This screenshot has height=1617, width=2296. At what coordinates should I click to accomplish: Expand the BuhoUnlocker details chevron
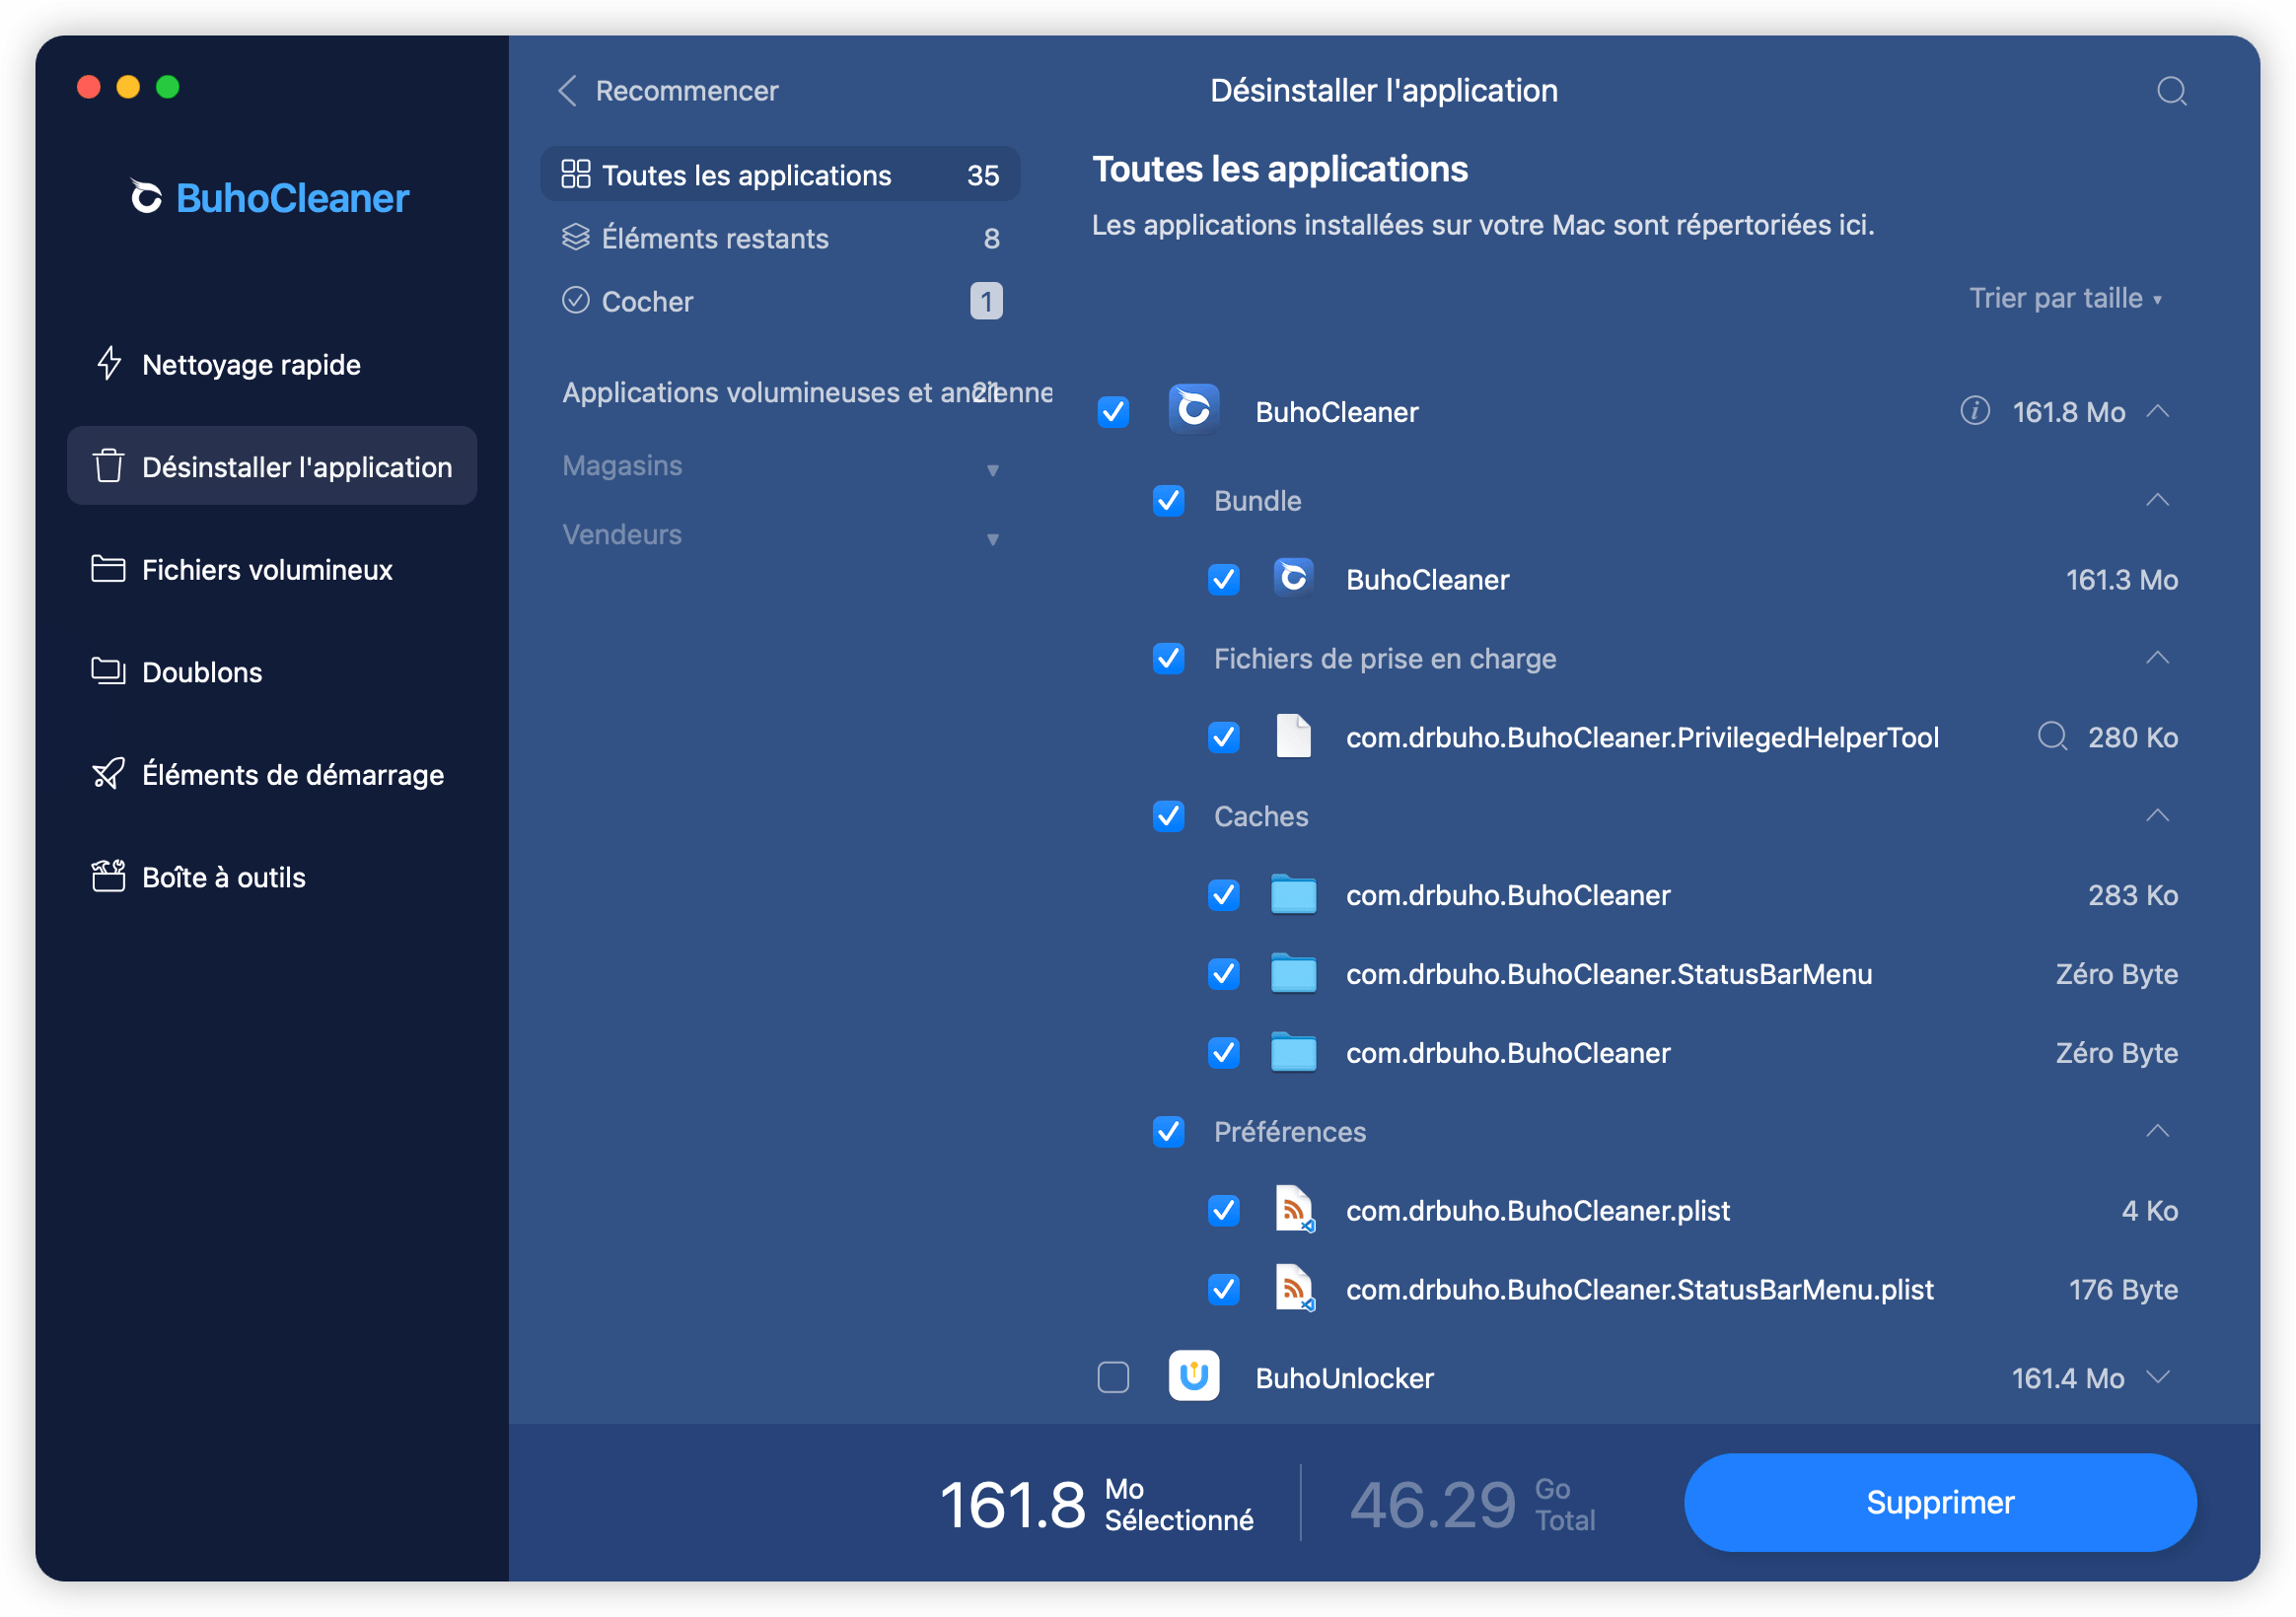[x=2157, y=1376]
